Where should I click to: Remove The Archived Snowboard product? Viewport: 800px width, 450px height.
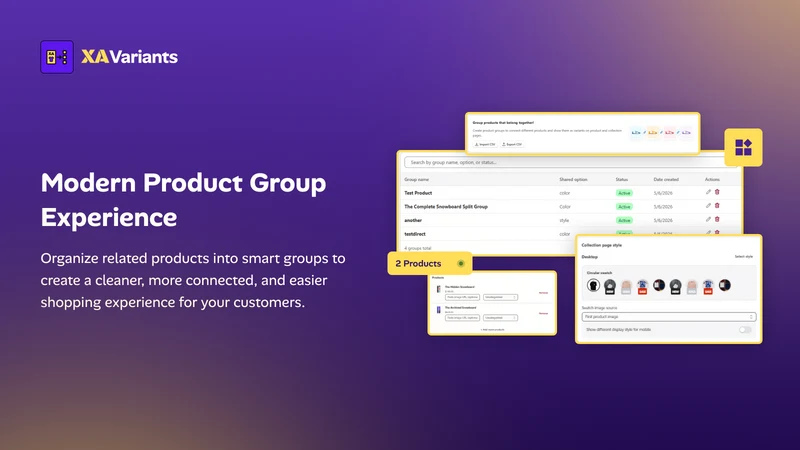[x=543, y=313]
